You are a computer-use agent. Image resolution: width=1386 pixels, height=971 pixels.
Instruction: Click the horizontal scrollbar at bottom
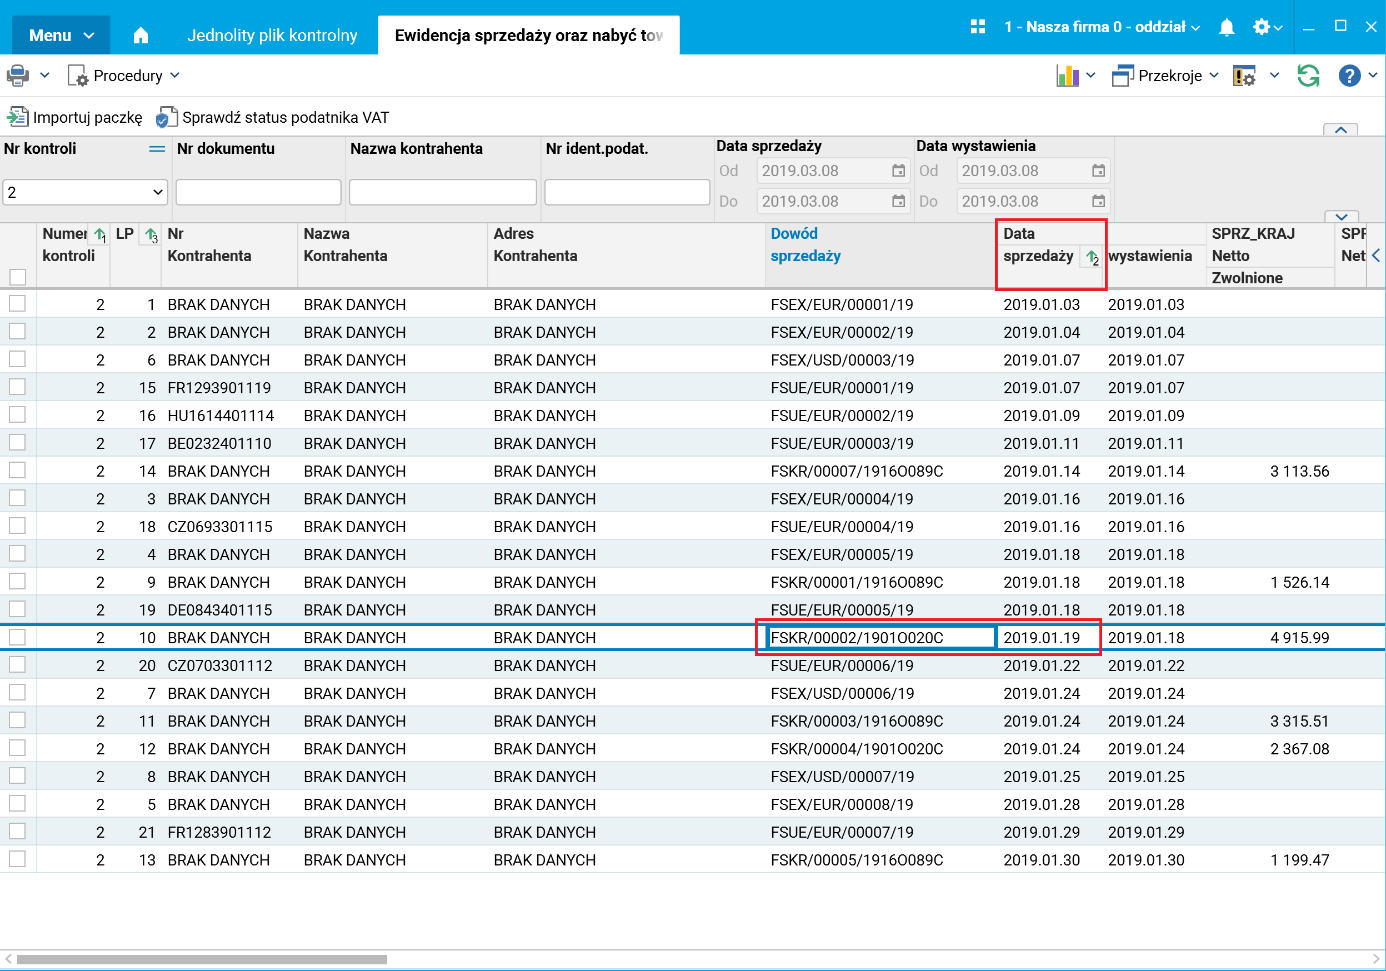click(200, 959)
